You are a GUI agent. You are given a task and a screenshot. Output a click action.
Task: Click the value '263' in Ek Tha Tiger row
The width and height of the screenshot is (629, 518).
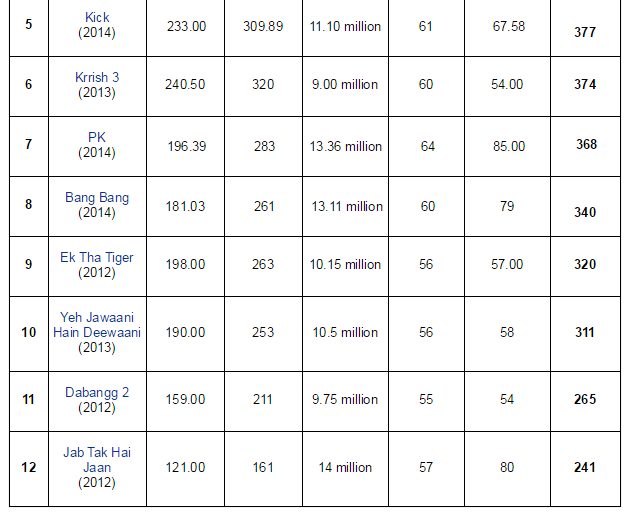[263, 265]
